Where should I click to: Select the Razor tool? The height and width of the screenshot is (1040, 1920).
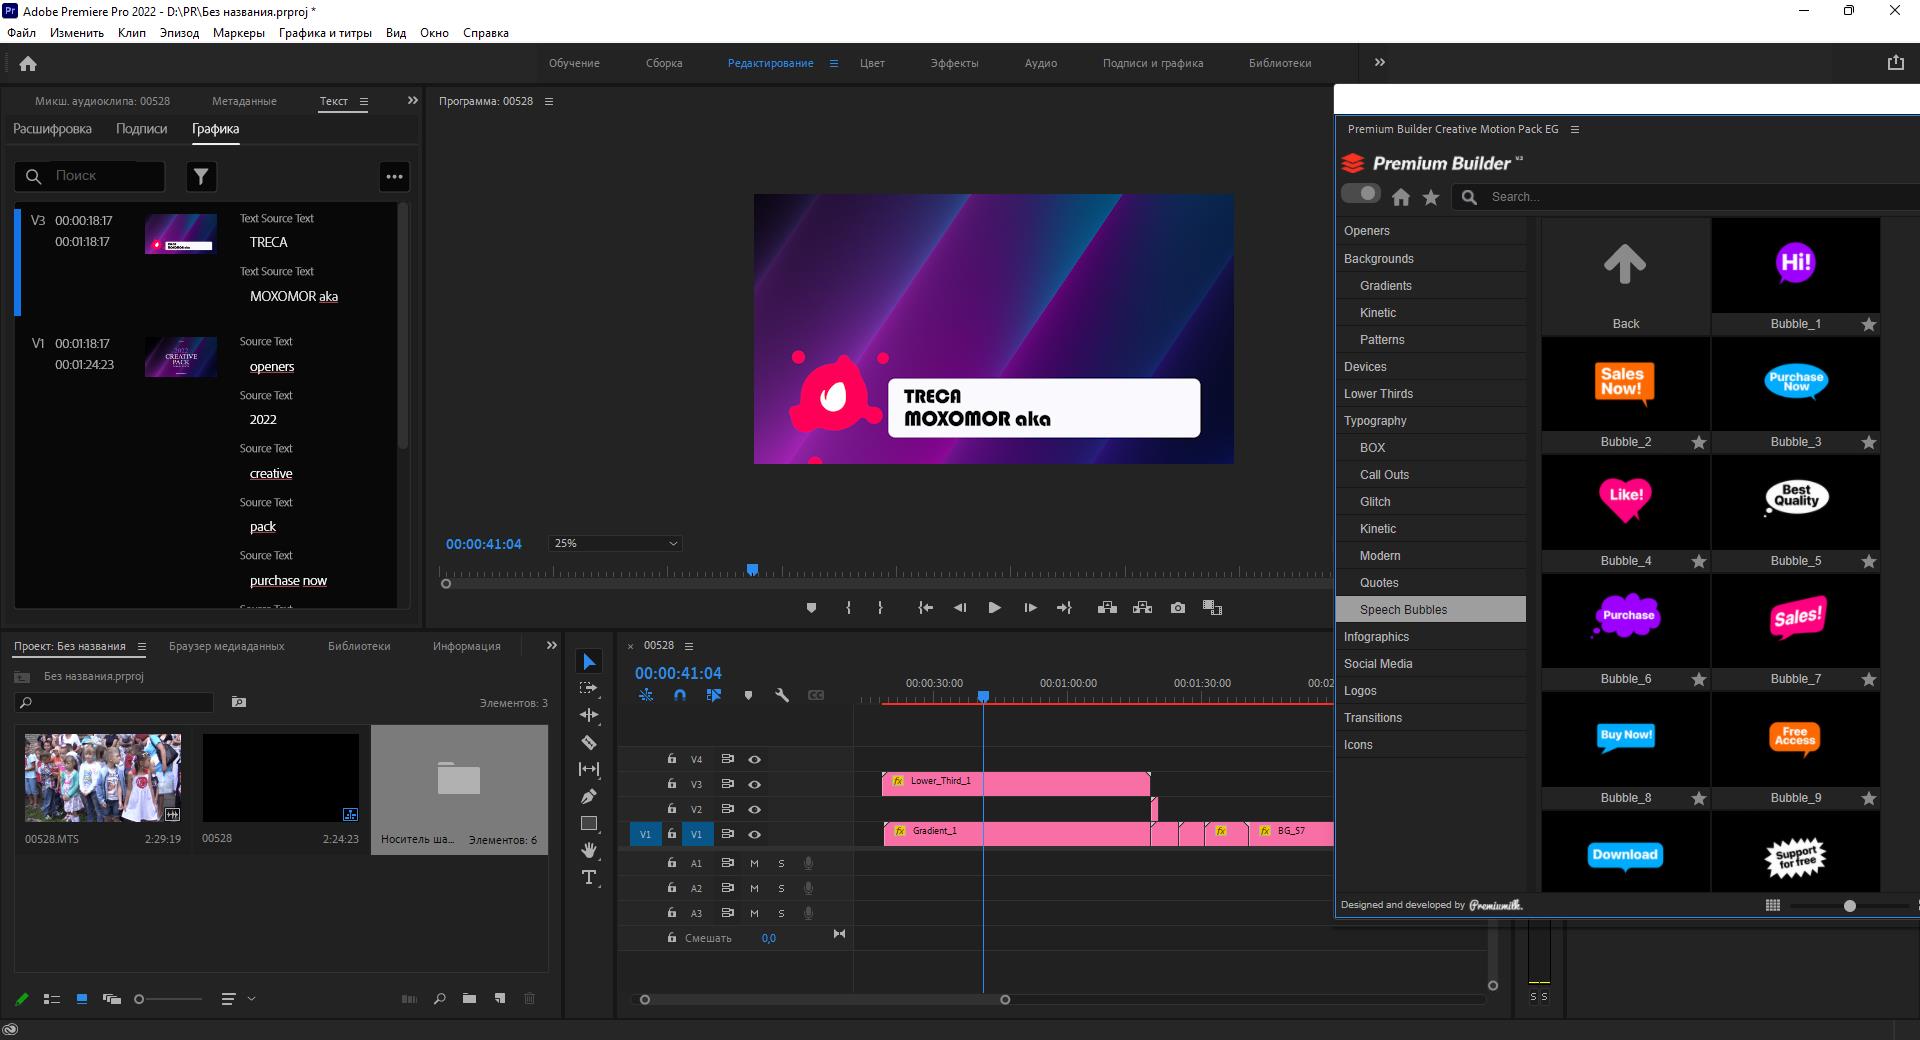(x=589, y=742)
